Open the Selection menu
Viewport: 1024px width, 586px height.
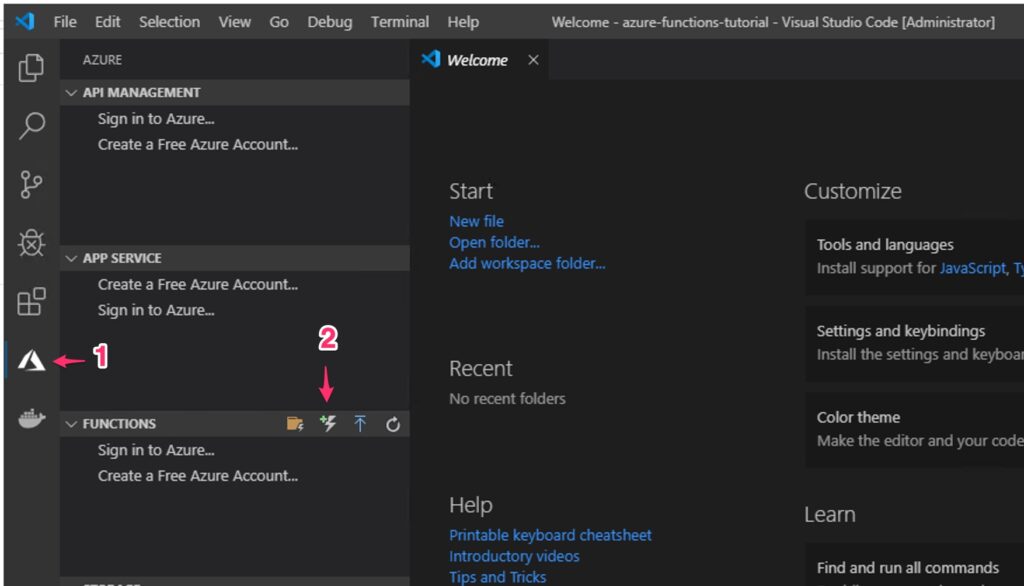tap(169, 21)
